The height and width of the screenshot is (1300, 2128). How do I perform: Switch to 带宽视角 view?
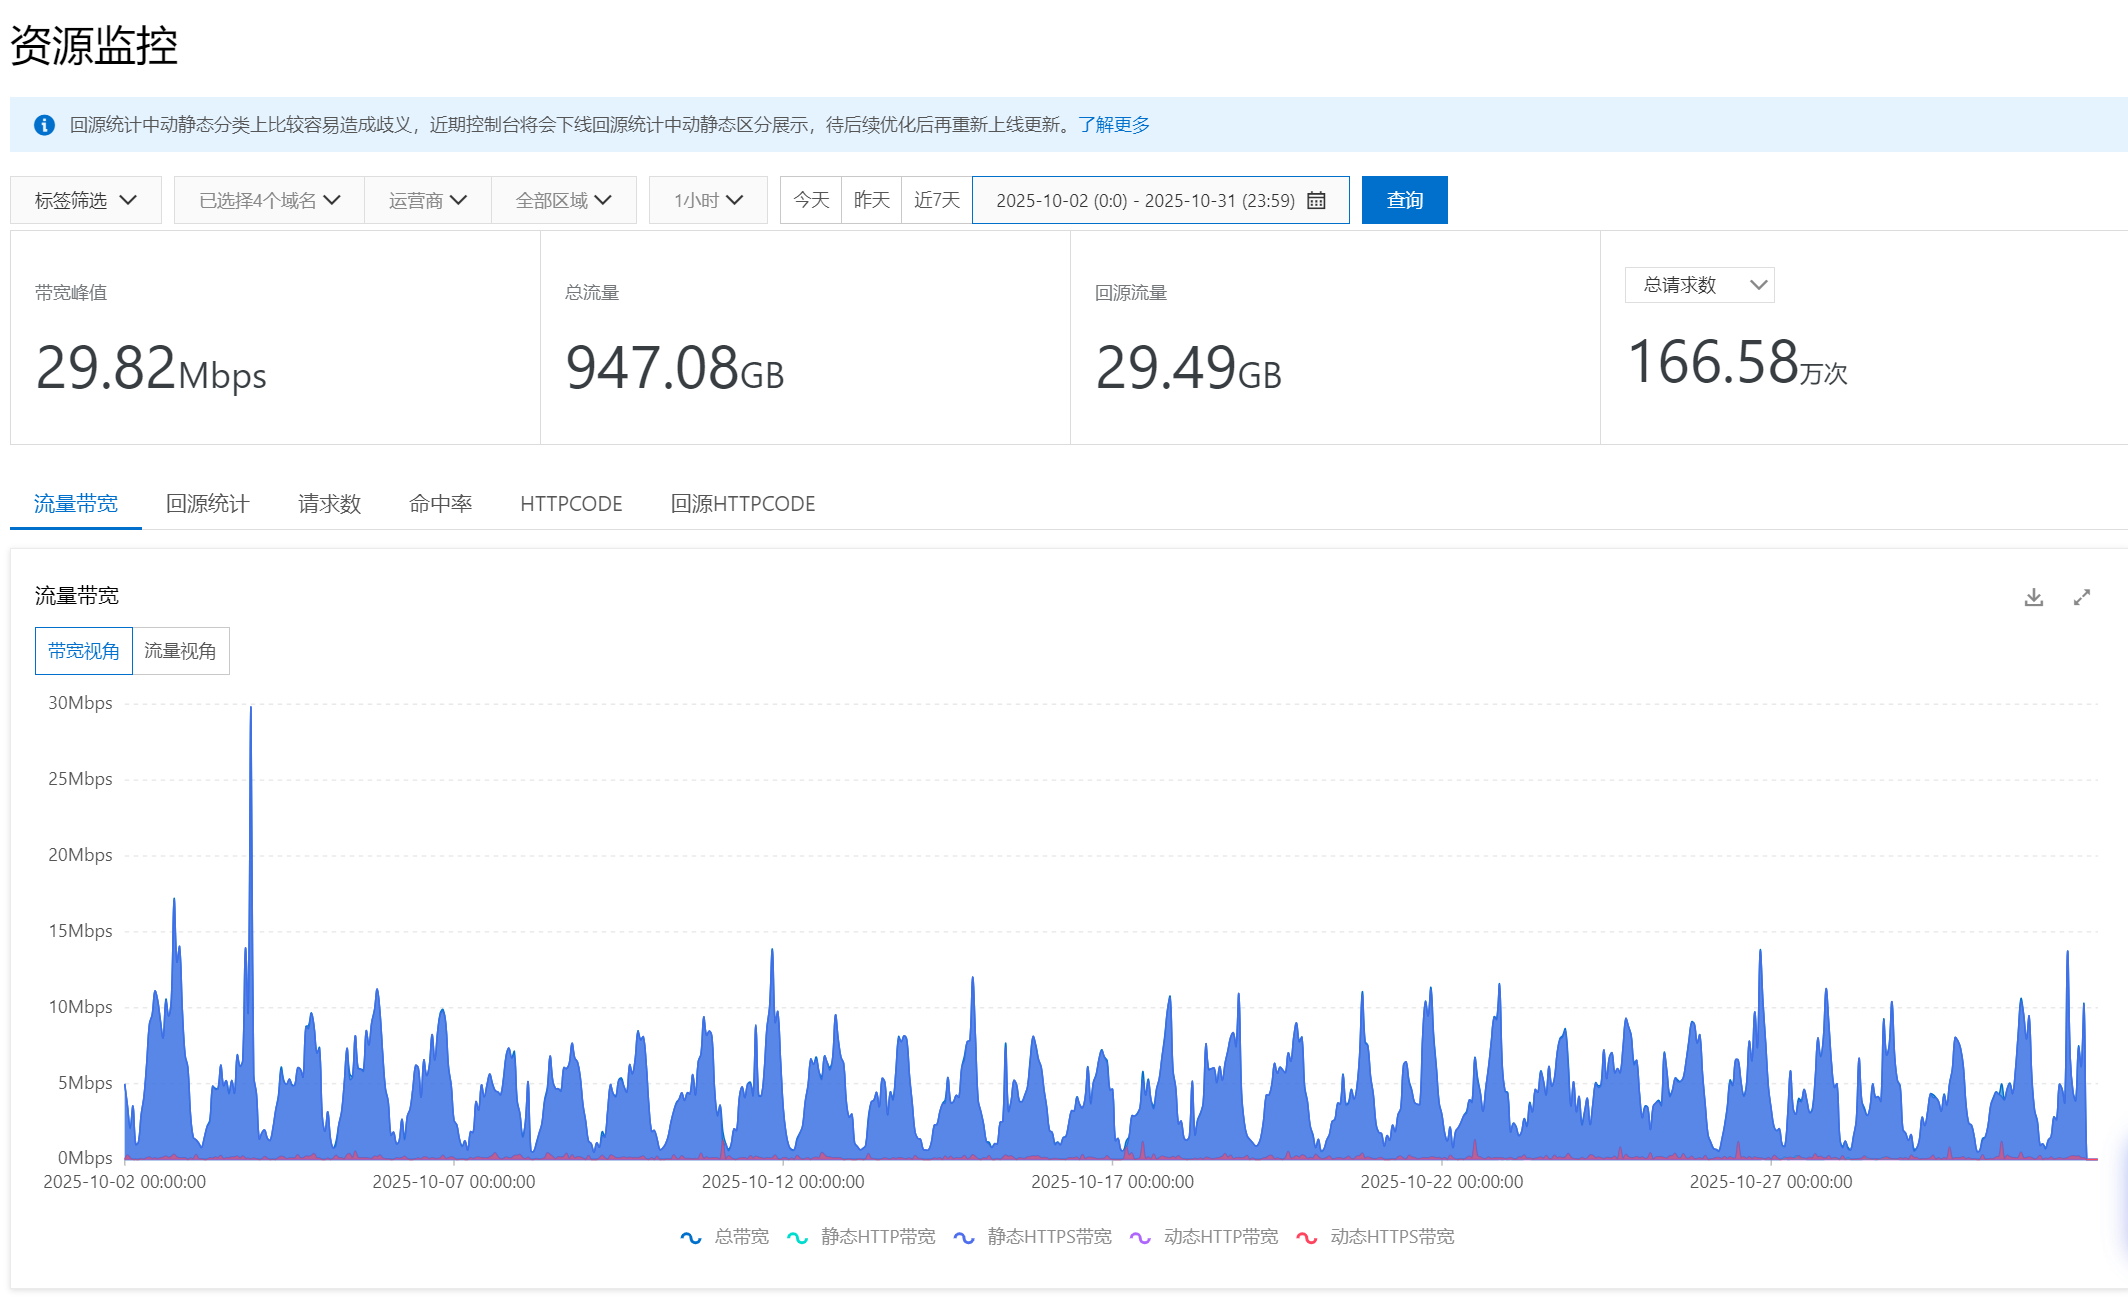click(x=84, y=651)
